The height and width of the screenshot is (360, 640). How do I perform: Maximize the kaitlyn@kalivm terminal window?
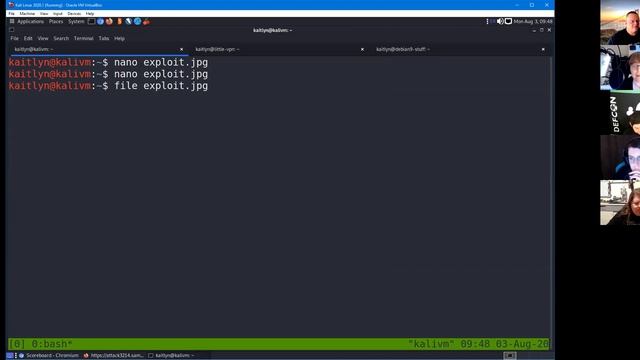click(x=542, y=30)
